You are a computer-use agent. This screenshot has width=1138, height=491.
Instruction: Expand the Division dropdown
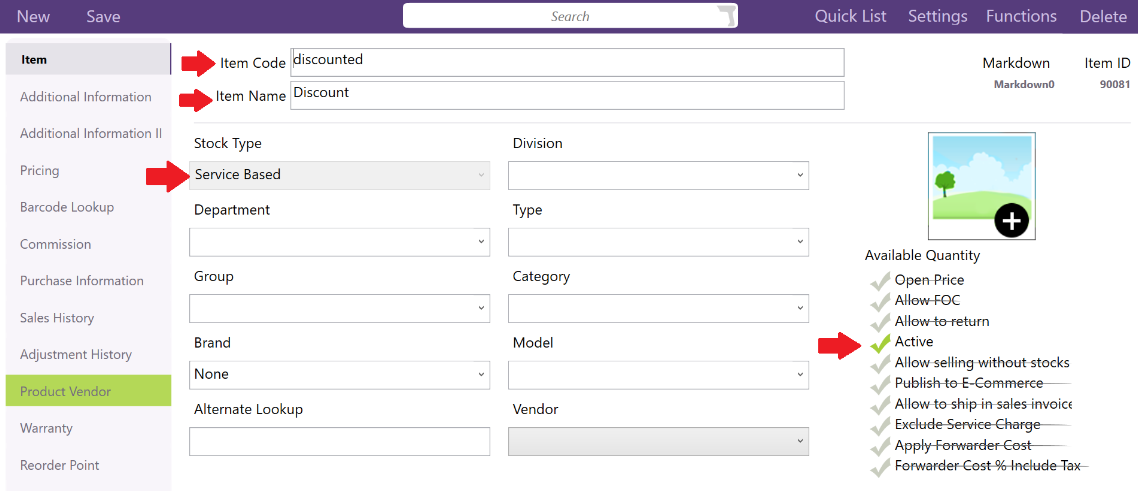click(x=658, y=175)
